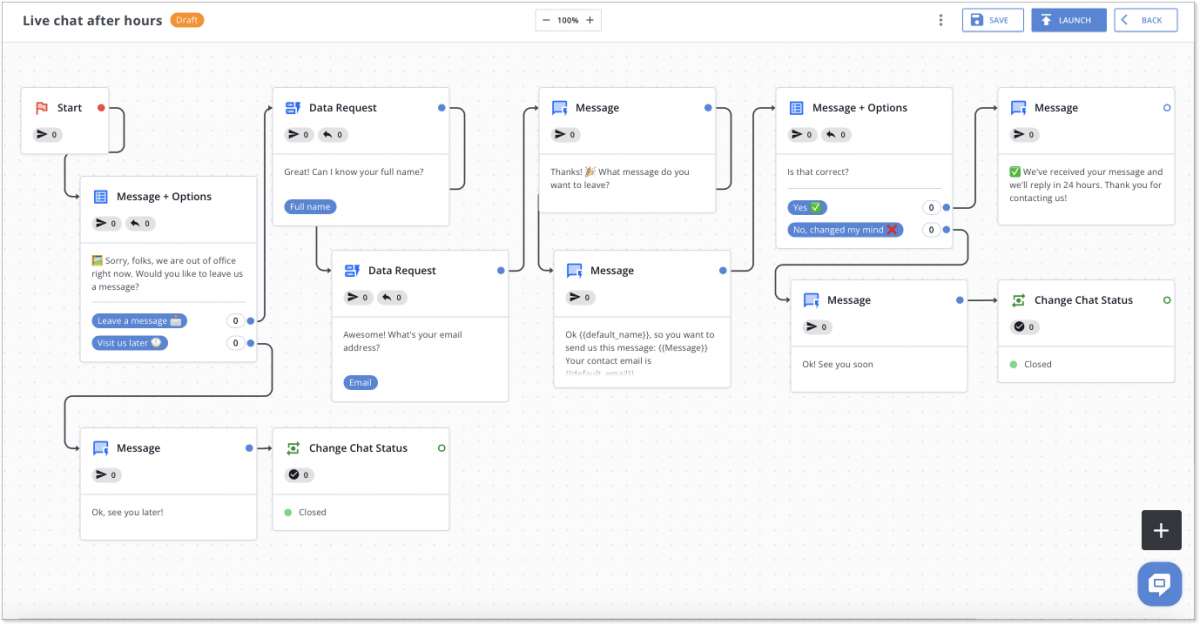Click the 'Email' attribute tag on the Data Request node

point(359,382)
